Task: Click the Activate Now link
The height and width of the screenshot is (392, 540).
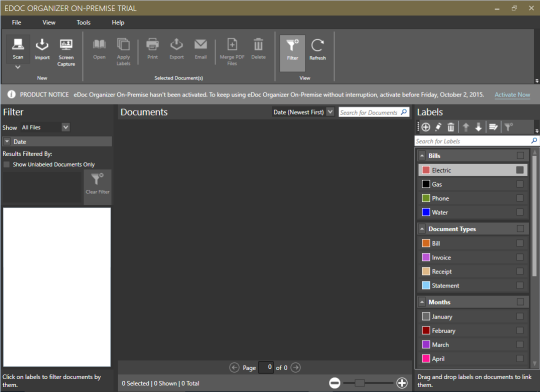Action: point(512,94)
